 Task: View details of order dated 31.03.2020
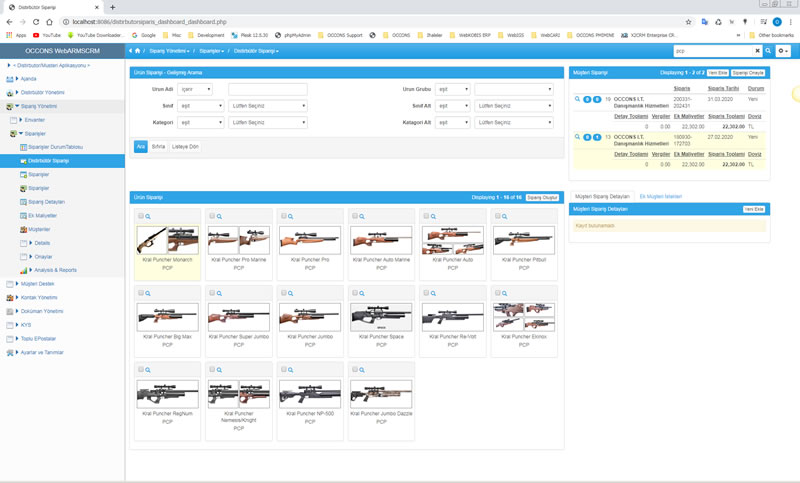point(577,99)
